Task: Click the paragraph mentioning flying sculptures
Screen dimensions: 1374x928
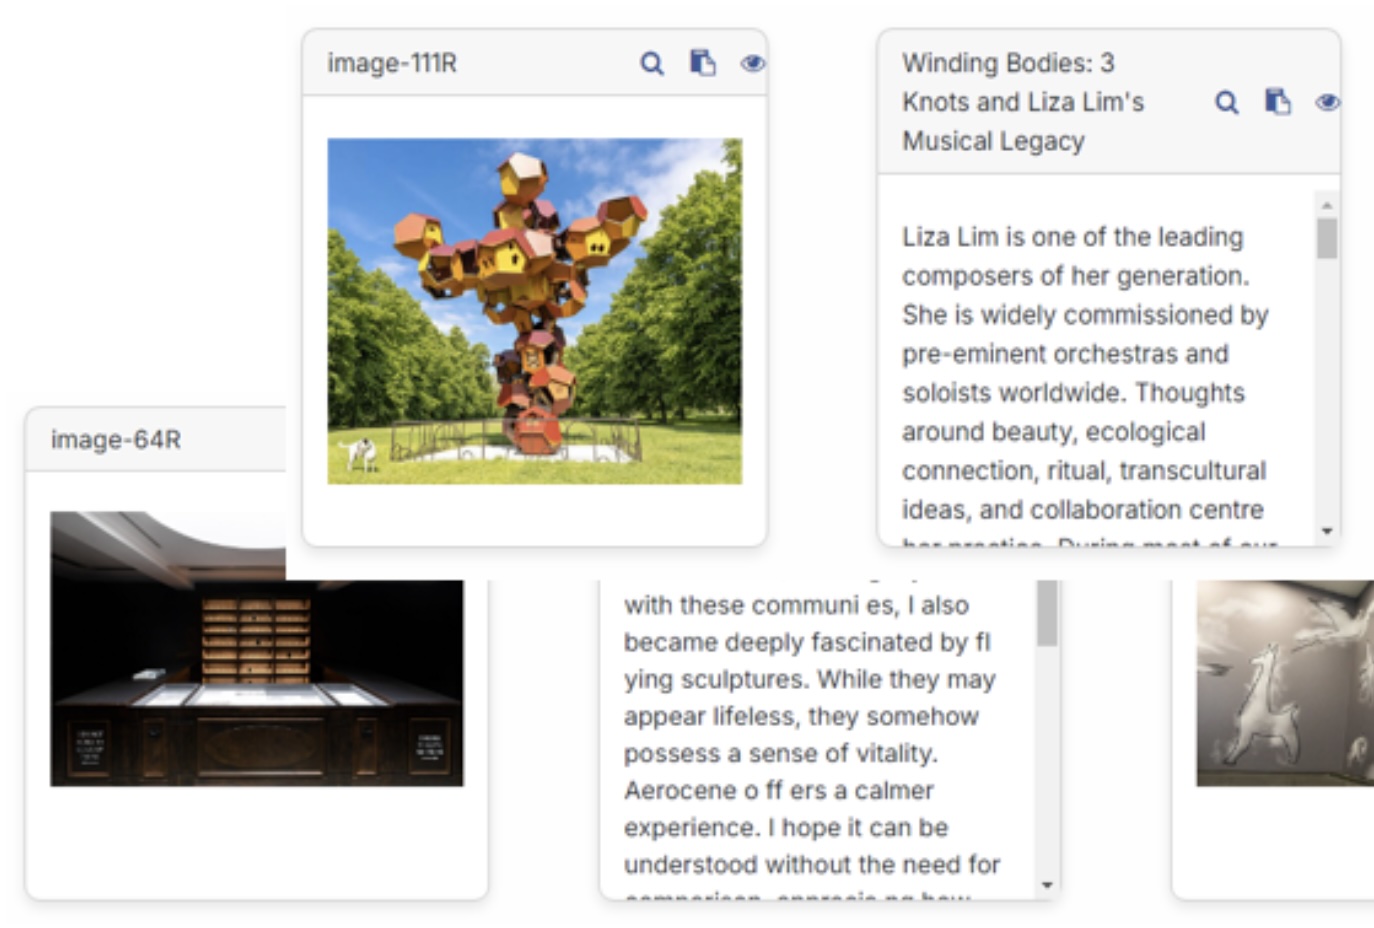Action: [810, 735]
